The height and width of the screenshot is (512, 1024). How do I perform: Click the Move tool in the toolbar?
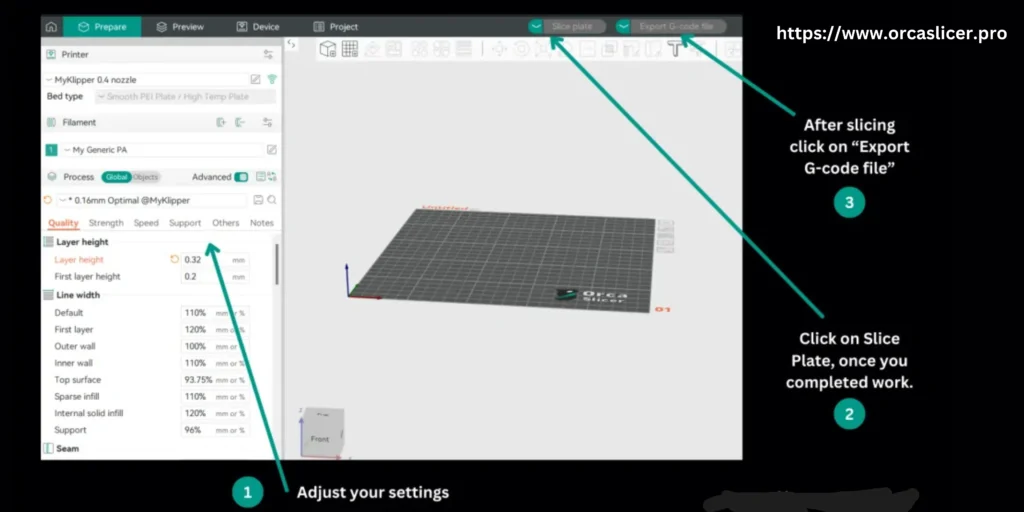point(499,49)
